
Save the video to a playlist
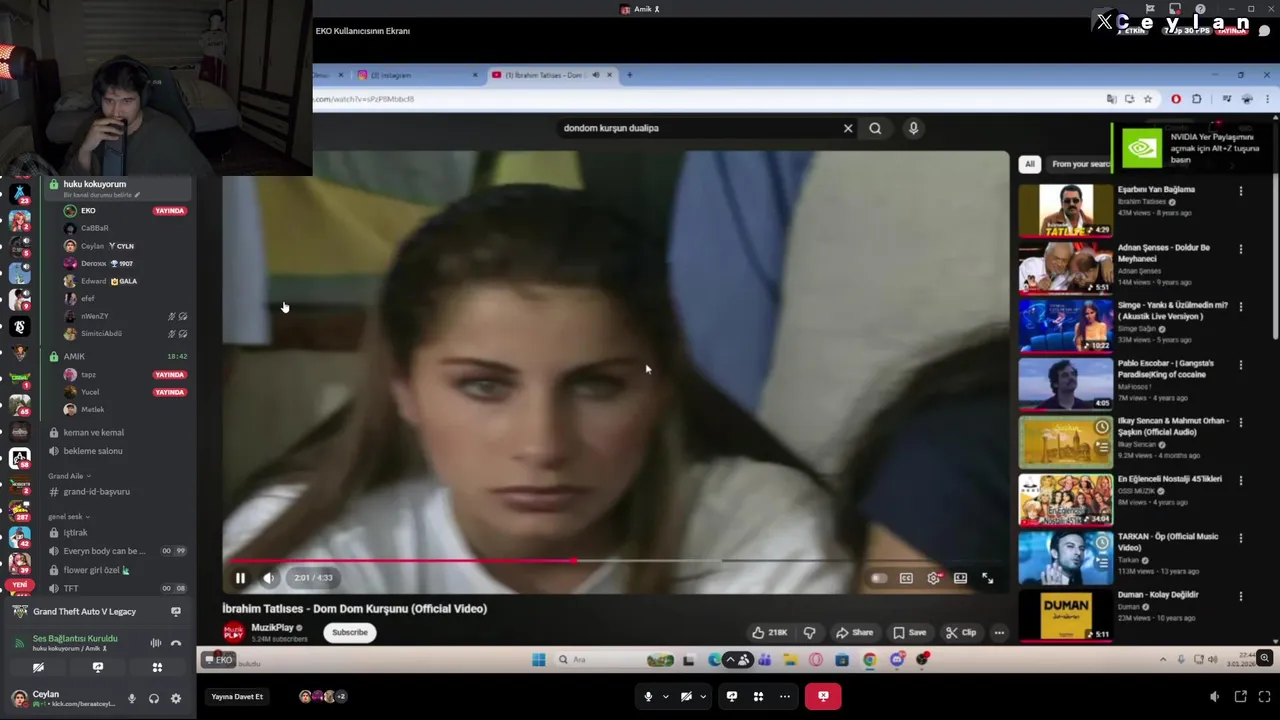pos(909,632)
